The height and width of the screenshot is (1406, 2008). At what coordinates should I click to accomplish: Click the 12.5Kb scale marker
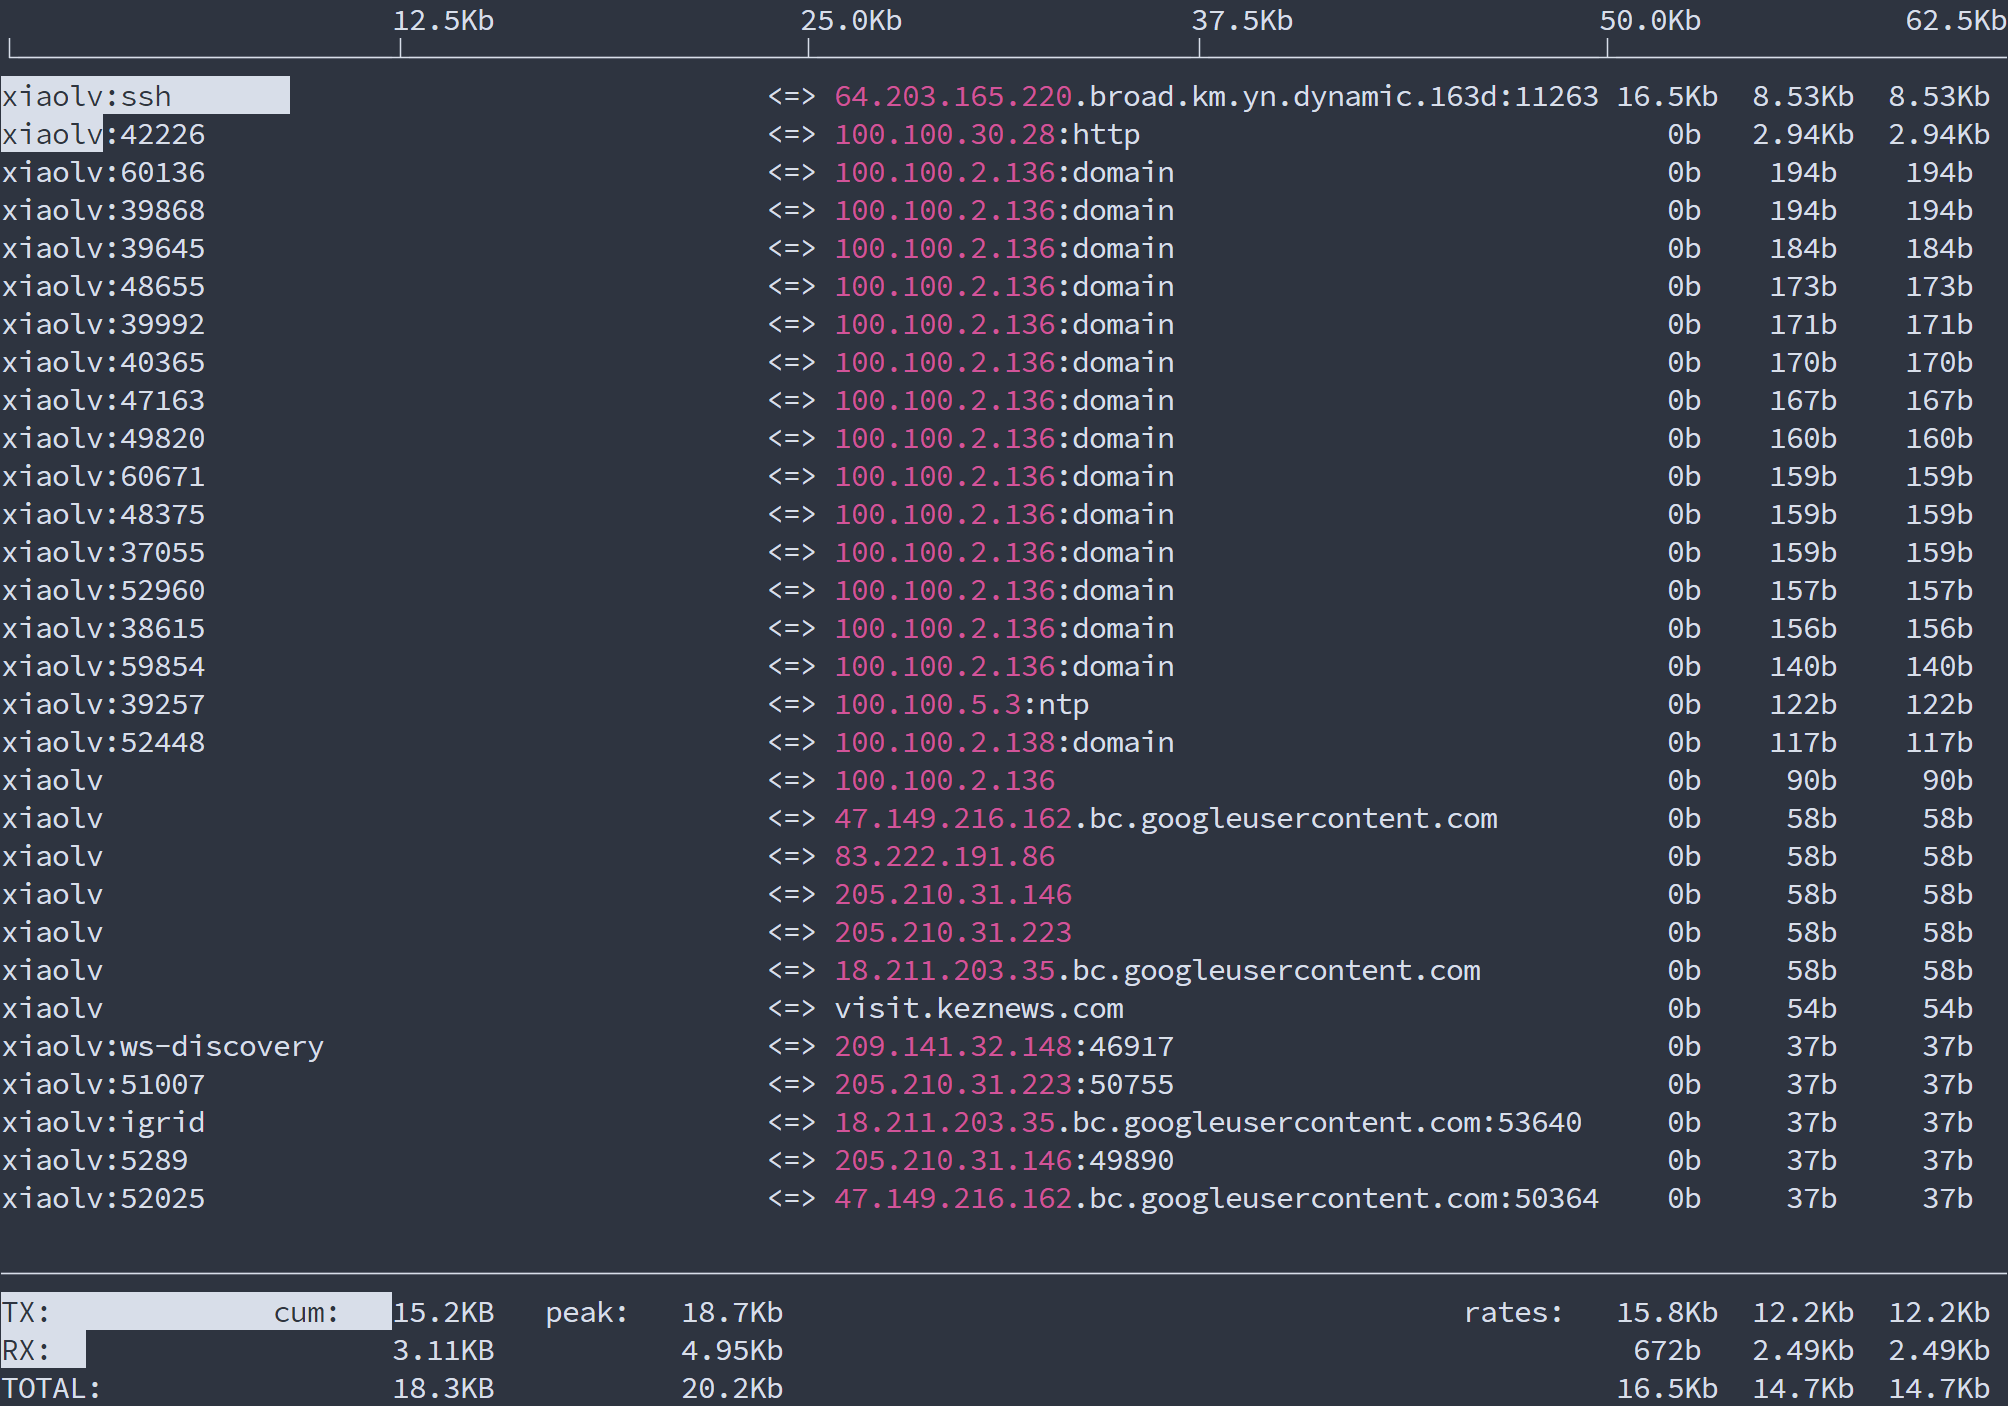point(443,21)
